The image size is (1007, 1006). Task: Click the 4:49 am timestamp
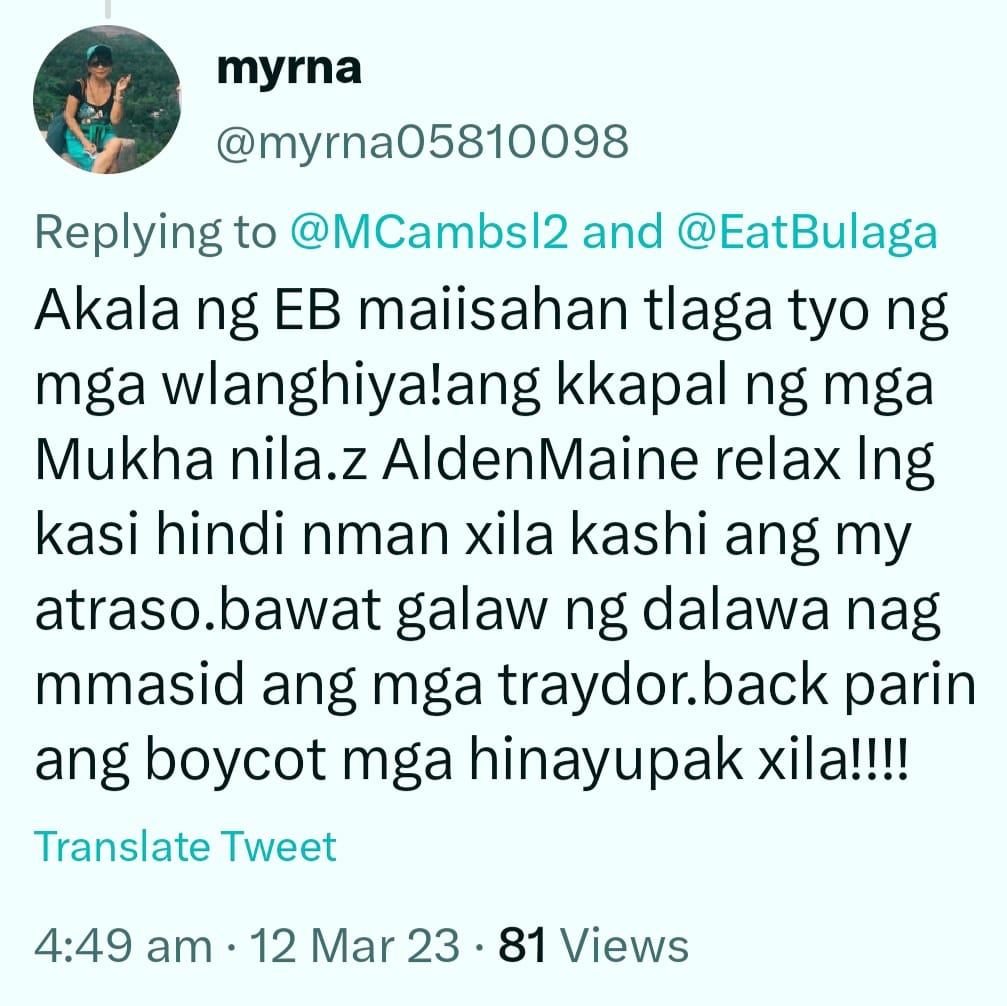click(x=123, y=946)
